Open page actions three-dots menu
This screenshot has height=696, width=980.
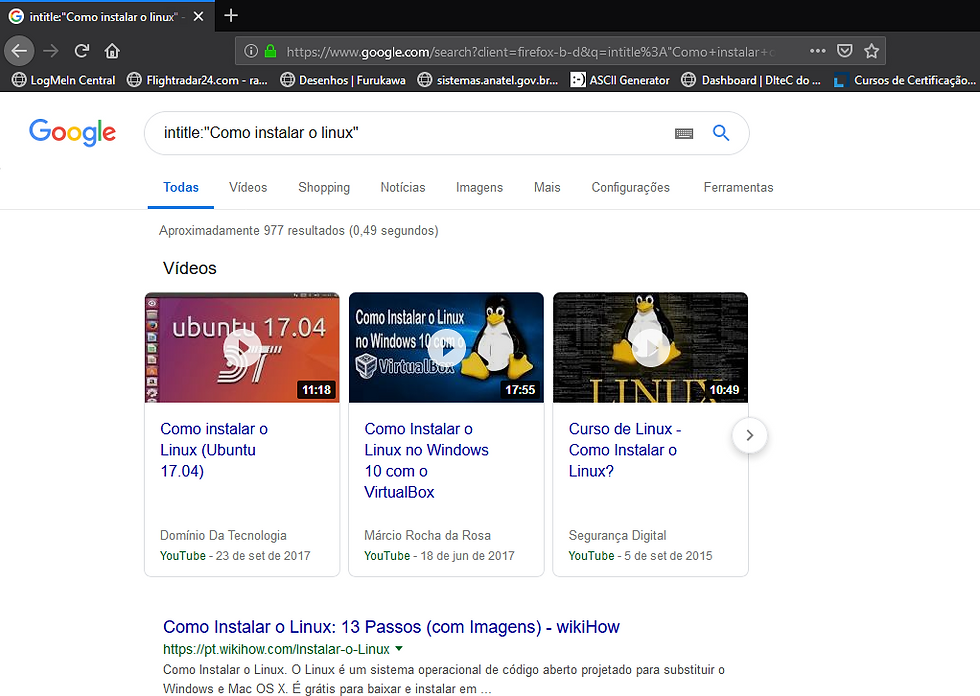point(818,51)
